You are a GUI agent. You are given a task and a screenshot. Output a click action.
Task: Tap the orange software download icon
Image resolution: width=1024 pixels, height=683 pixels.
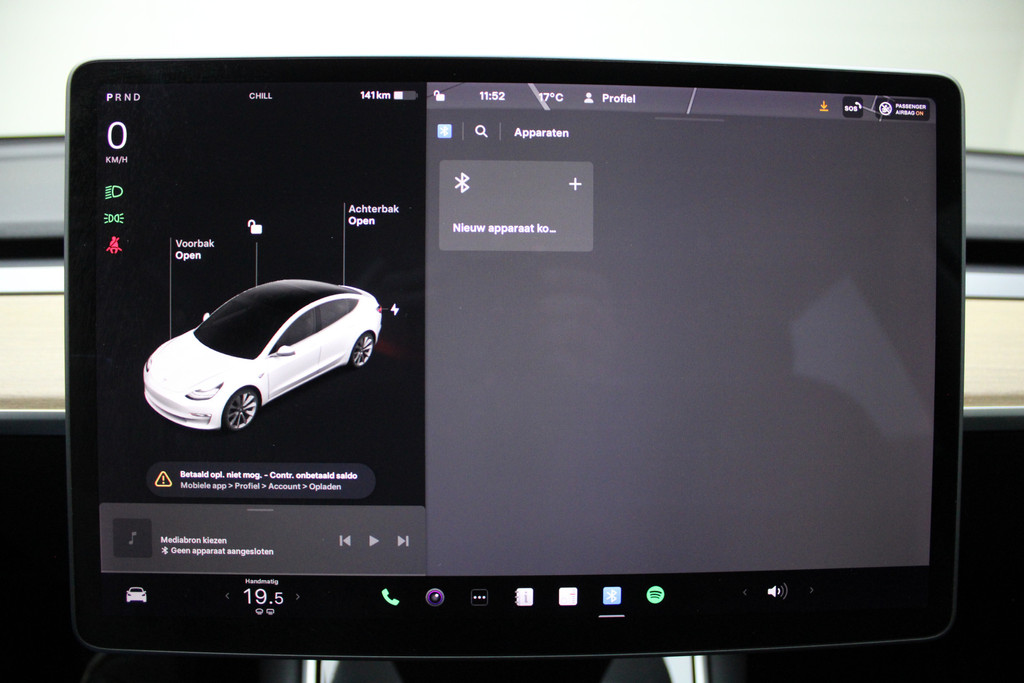point(824,106)
